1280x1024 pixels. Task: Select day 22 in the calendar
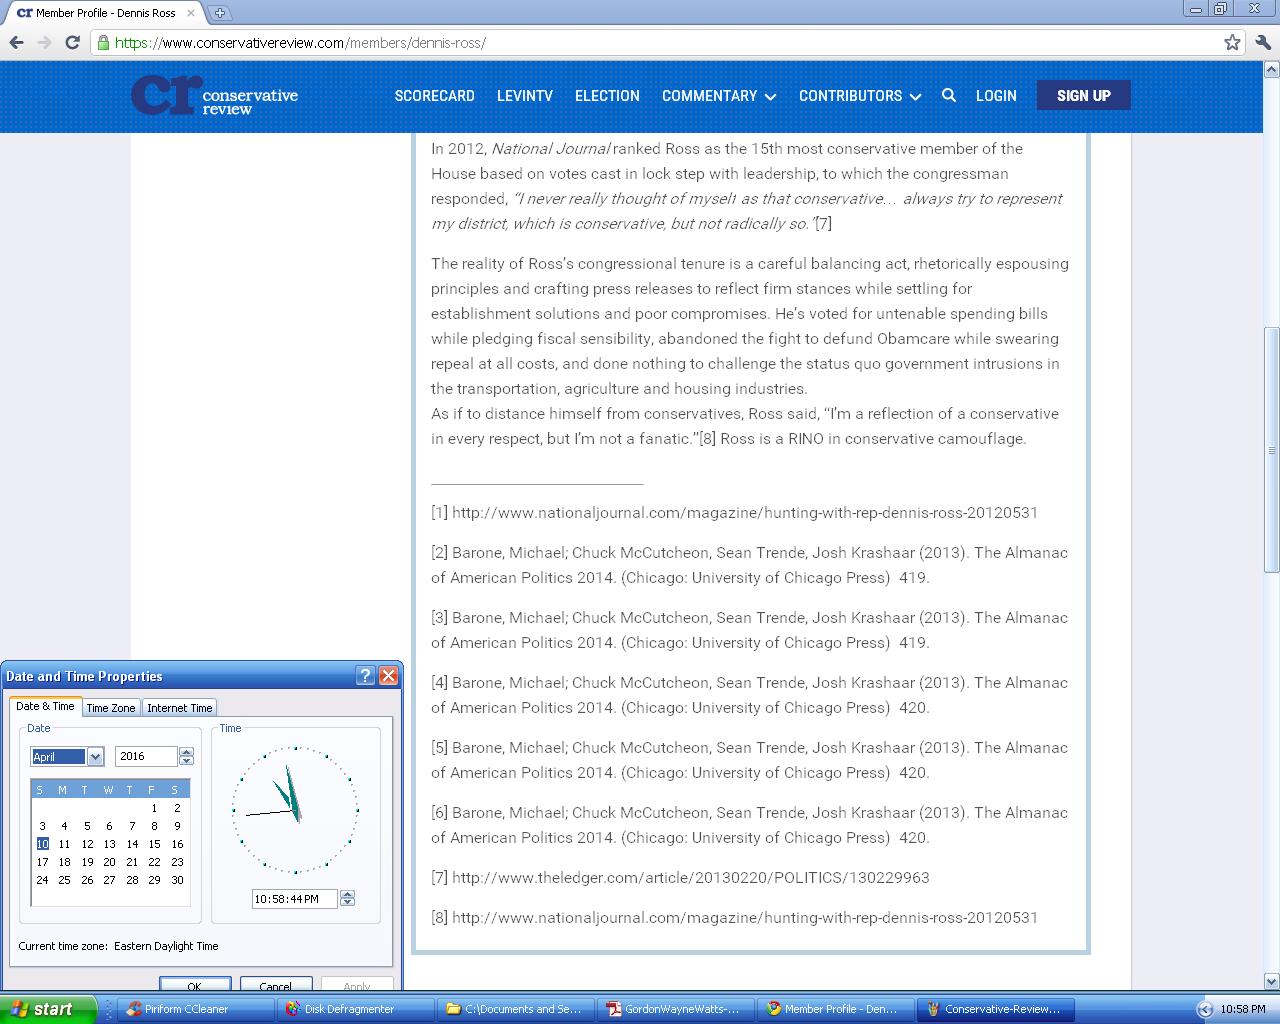(154, 862)
